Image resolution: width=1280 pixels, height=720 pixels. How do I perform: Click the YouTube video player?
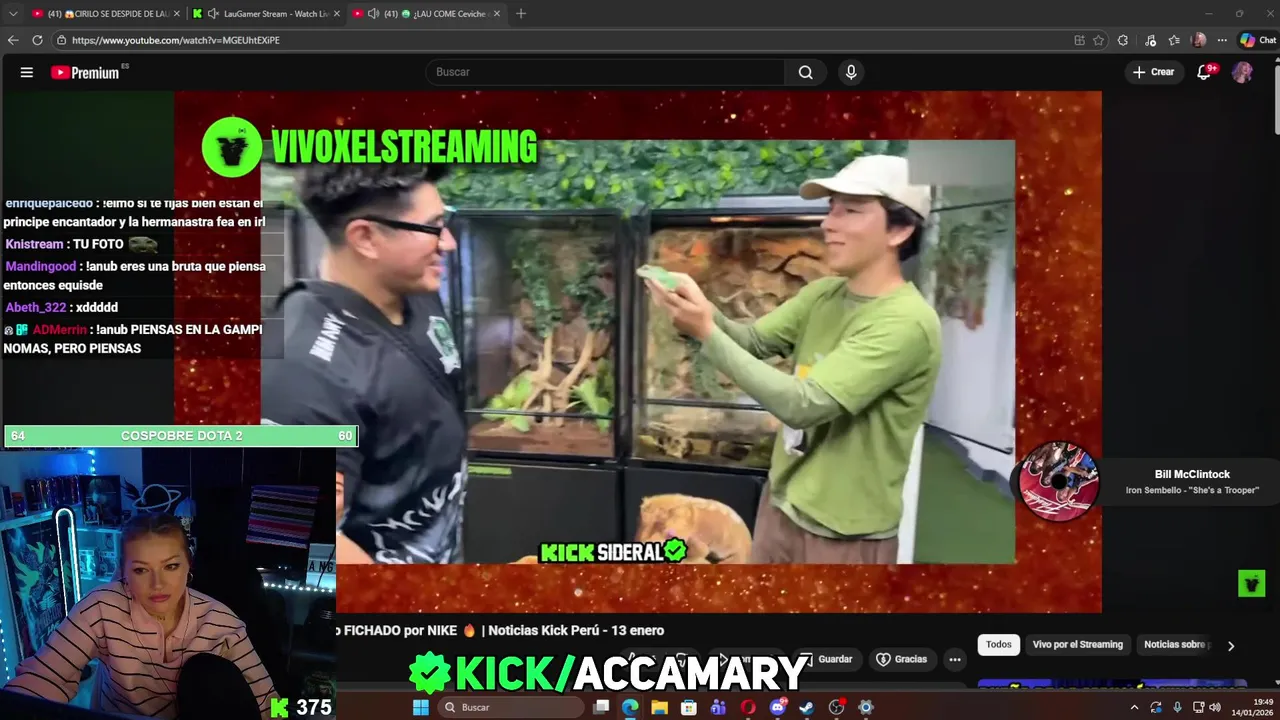[x=638, y=352]
